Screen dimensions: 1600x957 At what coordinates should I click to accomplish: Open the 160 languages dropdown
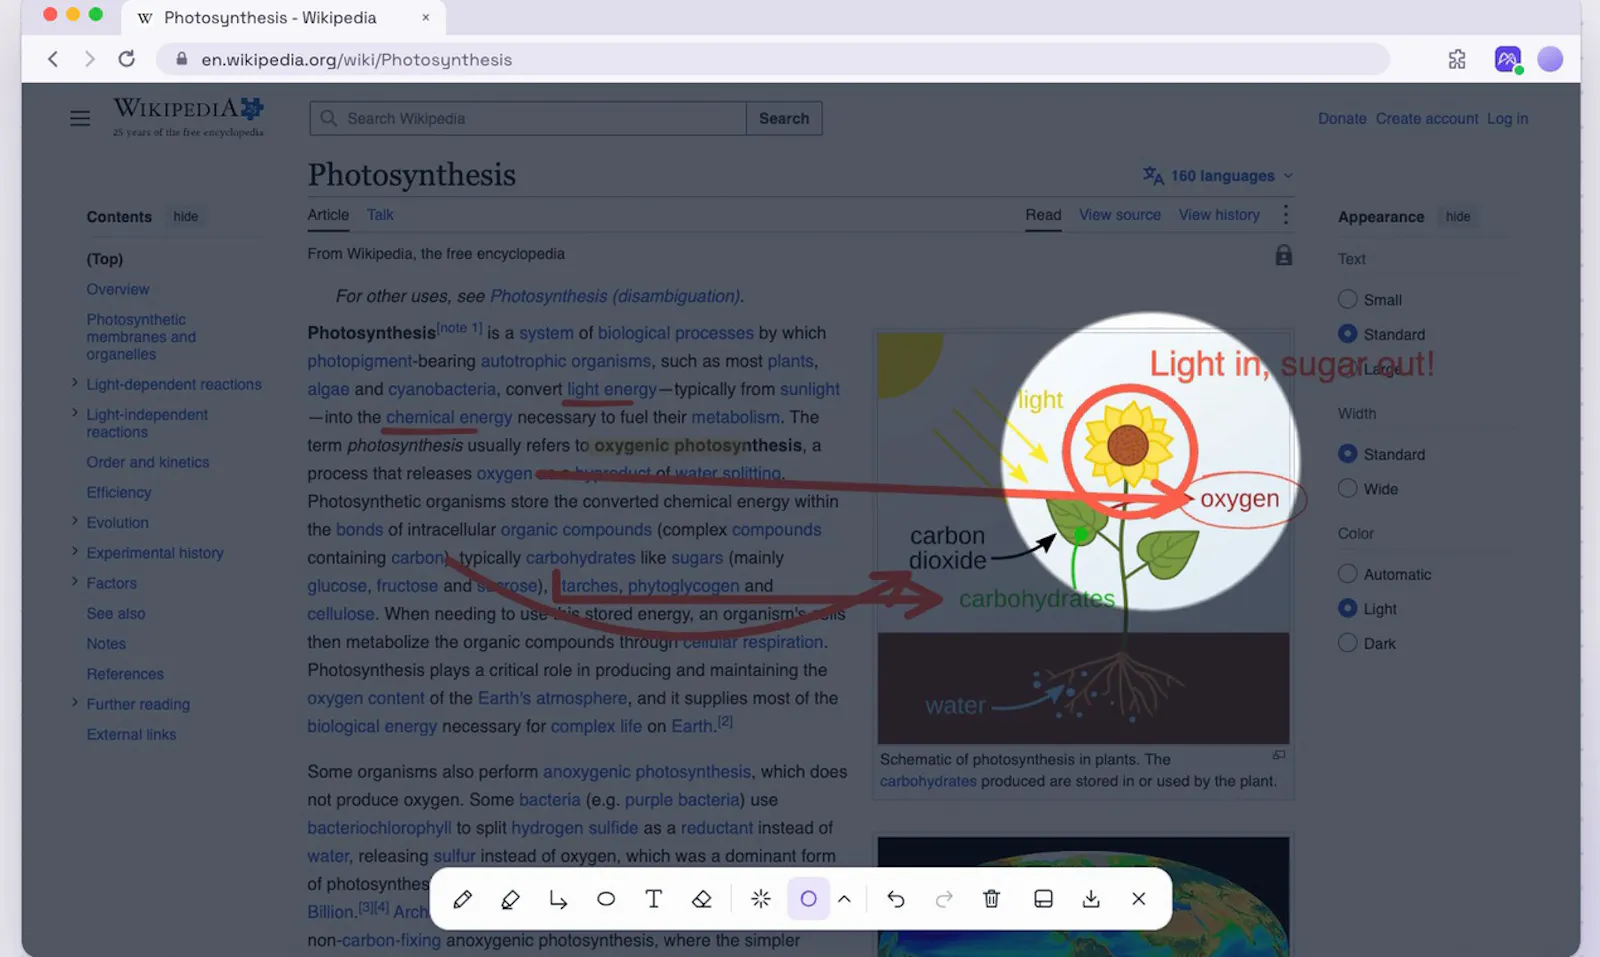1218,176
